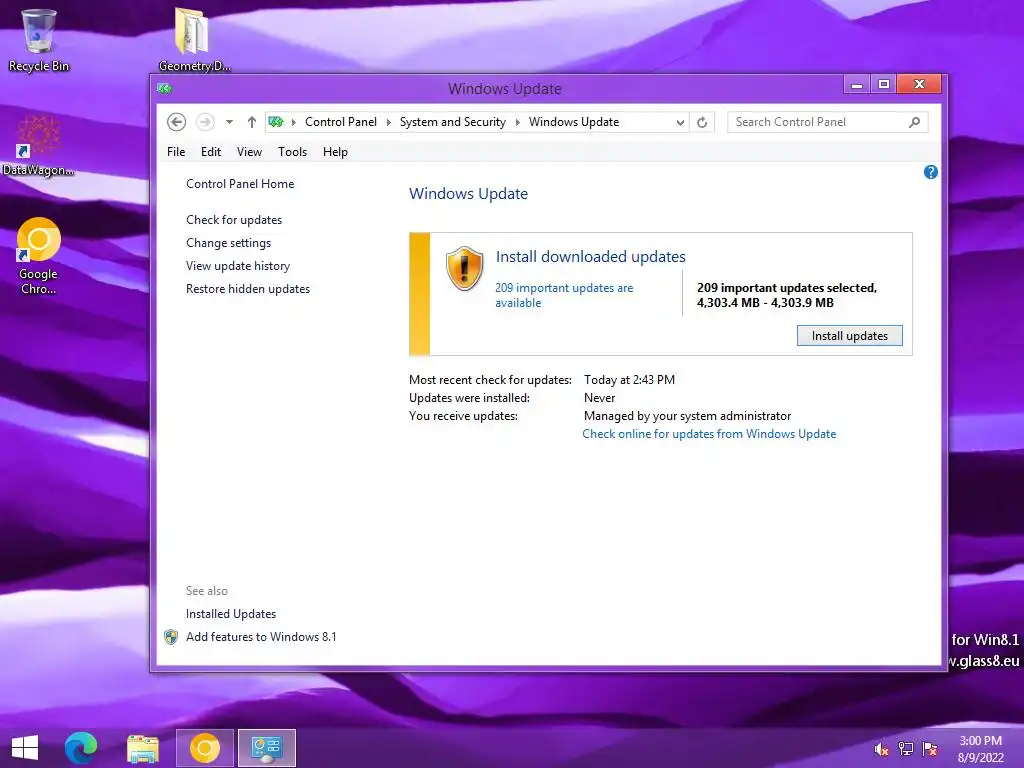Screen dimensions: 1024x768
Task: Open the Help menu
Action: pyautogui.click(x=336, y=152)
